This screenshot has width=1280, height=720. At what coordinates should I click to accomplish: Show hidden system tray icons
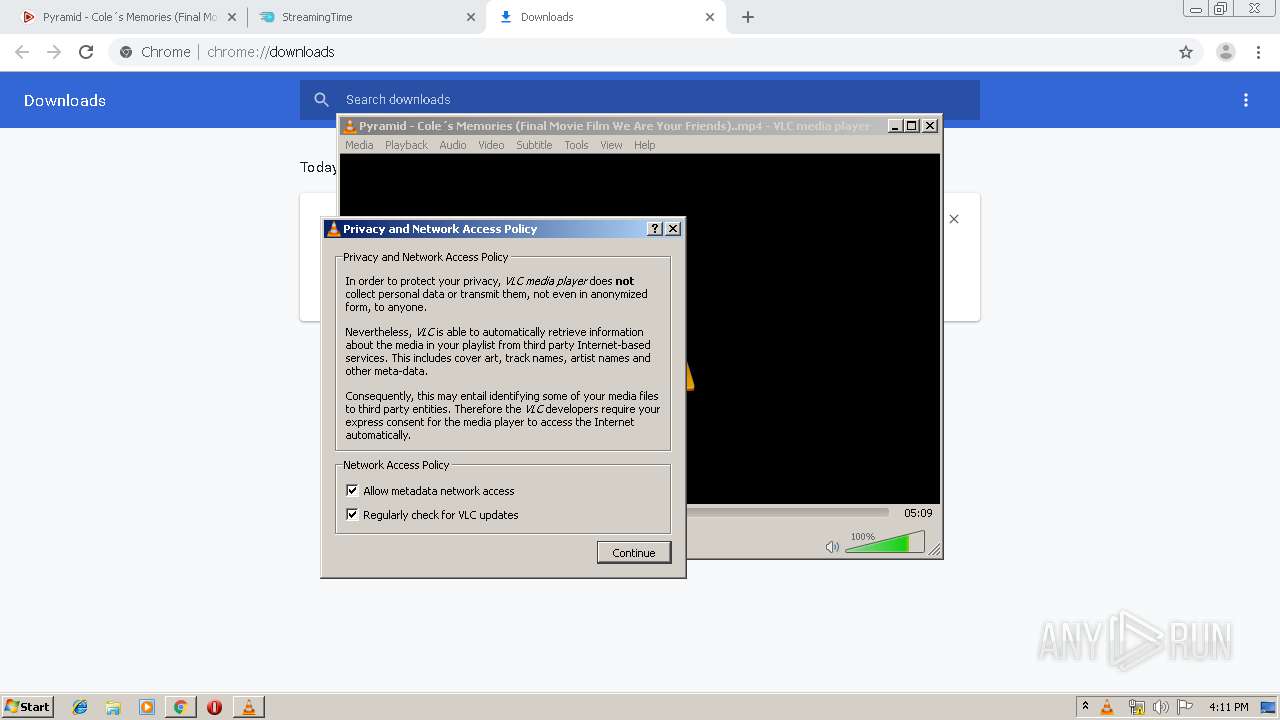point(1085,706)
